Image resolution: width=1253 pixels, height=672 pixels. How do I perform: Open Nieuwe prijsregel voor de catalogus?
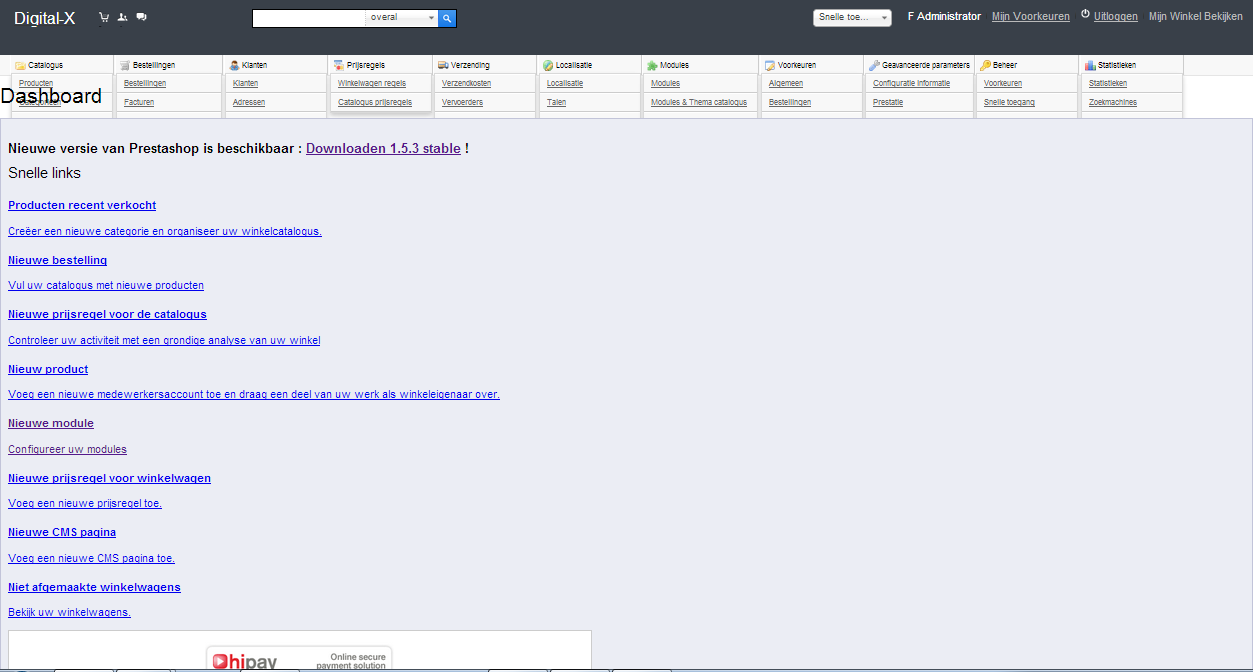(x=107, y=314)
